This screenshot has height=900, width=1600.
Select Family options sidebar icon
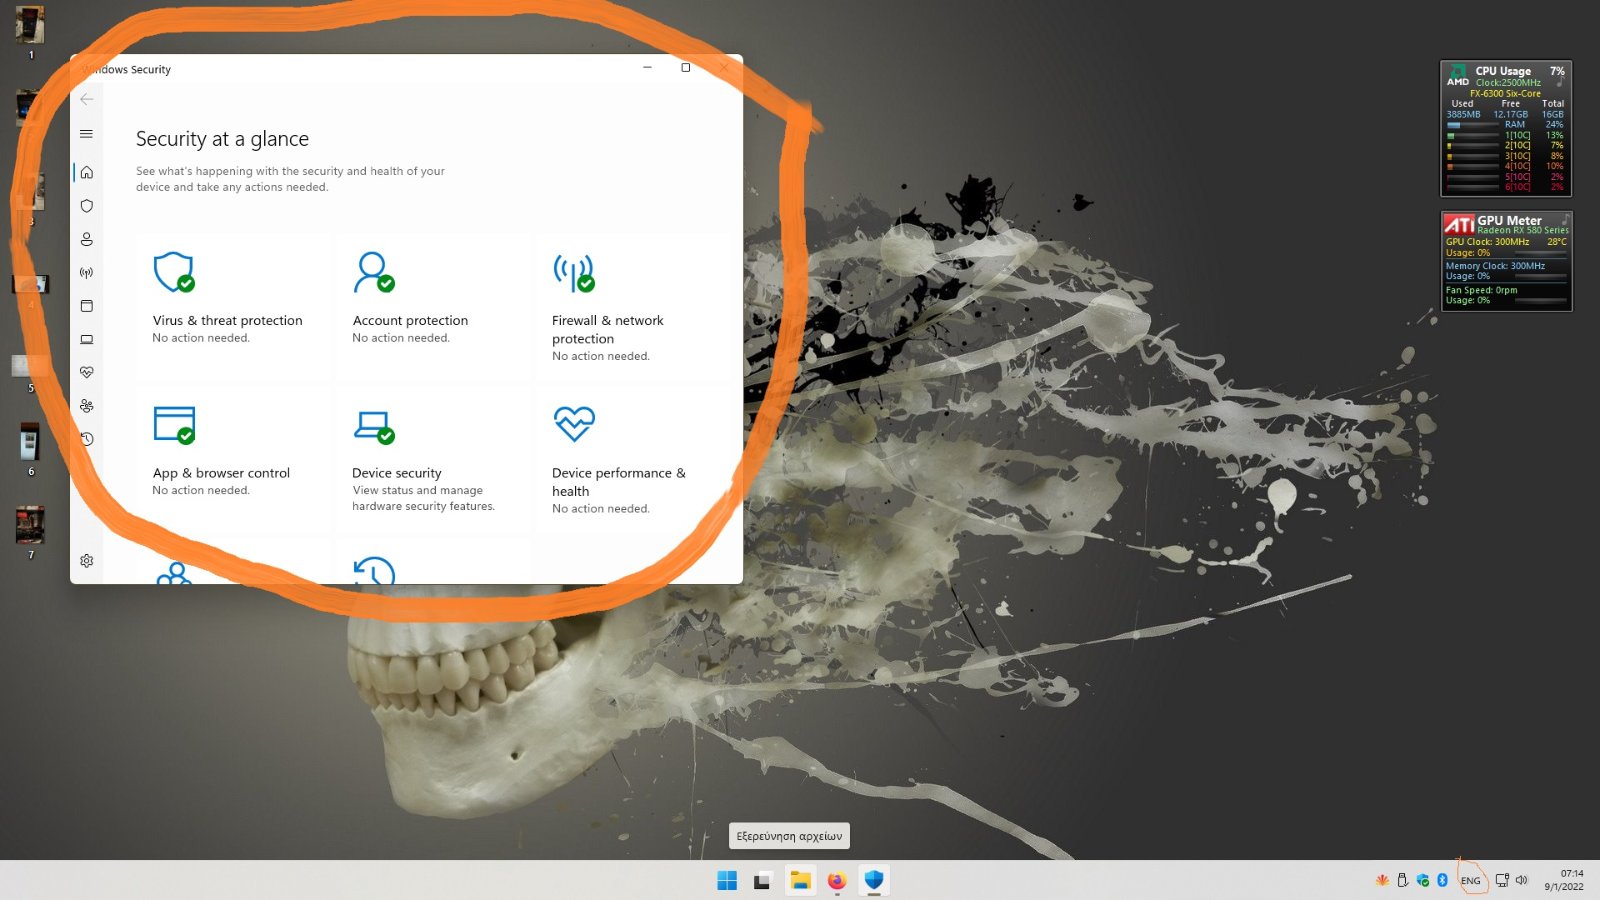point(87,406)
